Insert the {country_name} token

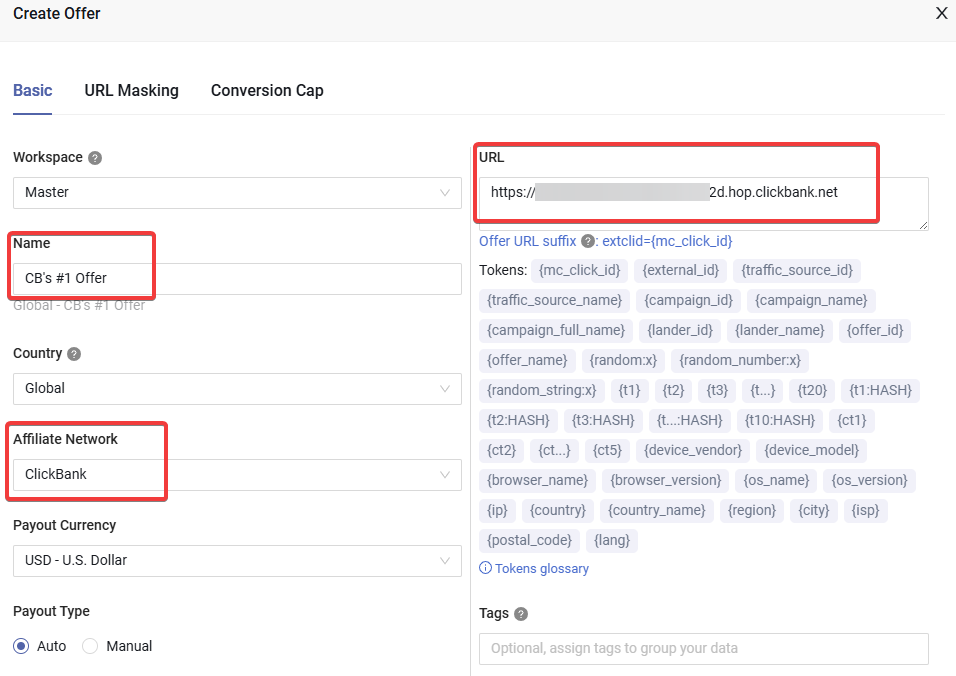(657, 510)
